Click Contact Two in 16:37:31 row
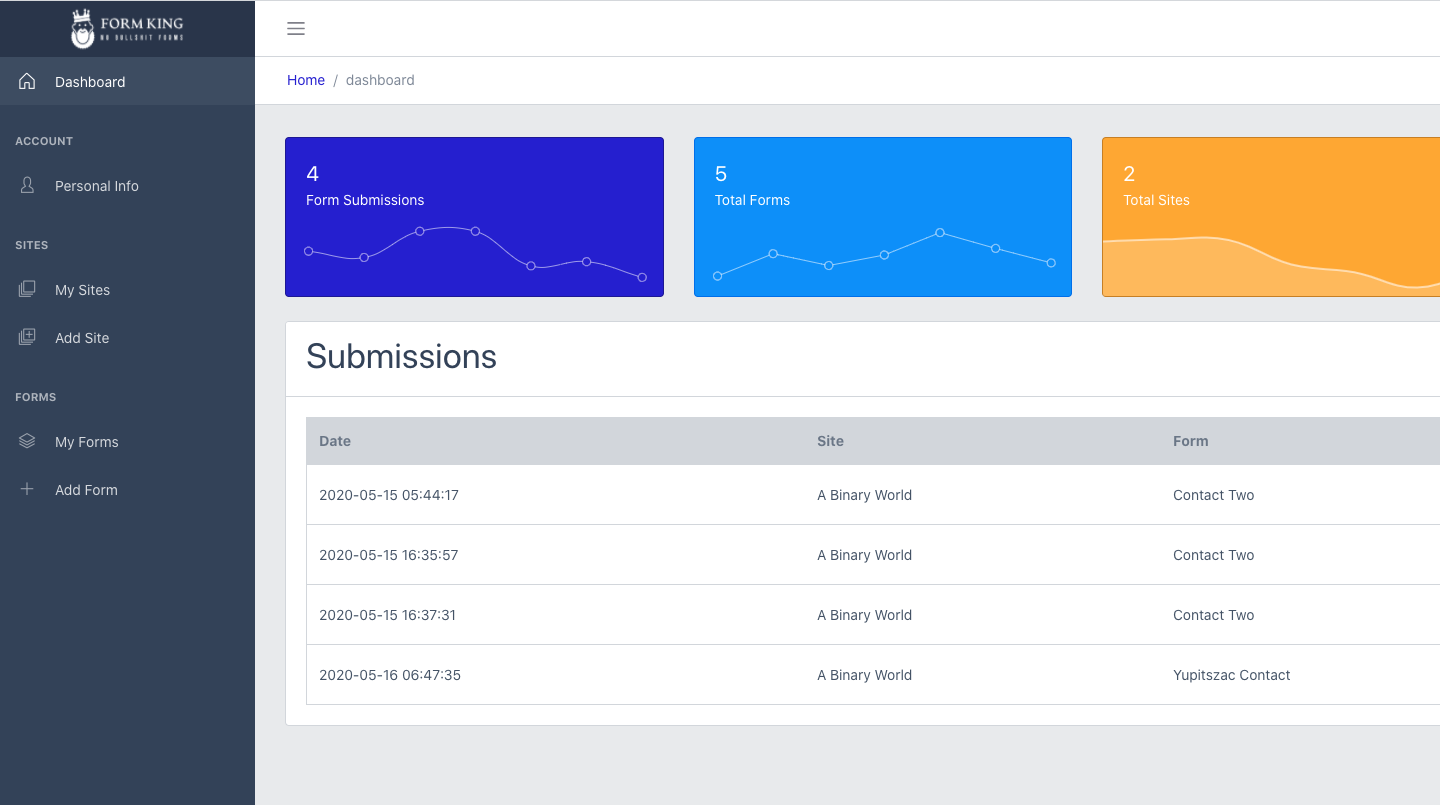Viewport: 1440px width, 805px height. 1213,615
